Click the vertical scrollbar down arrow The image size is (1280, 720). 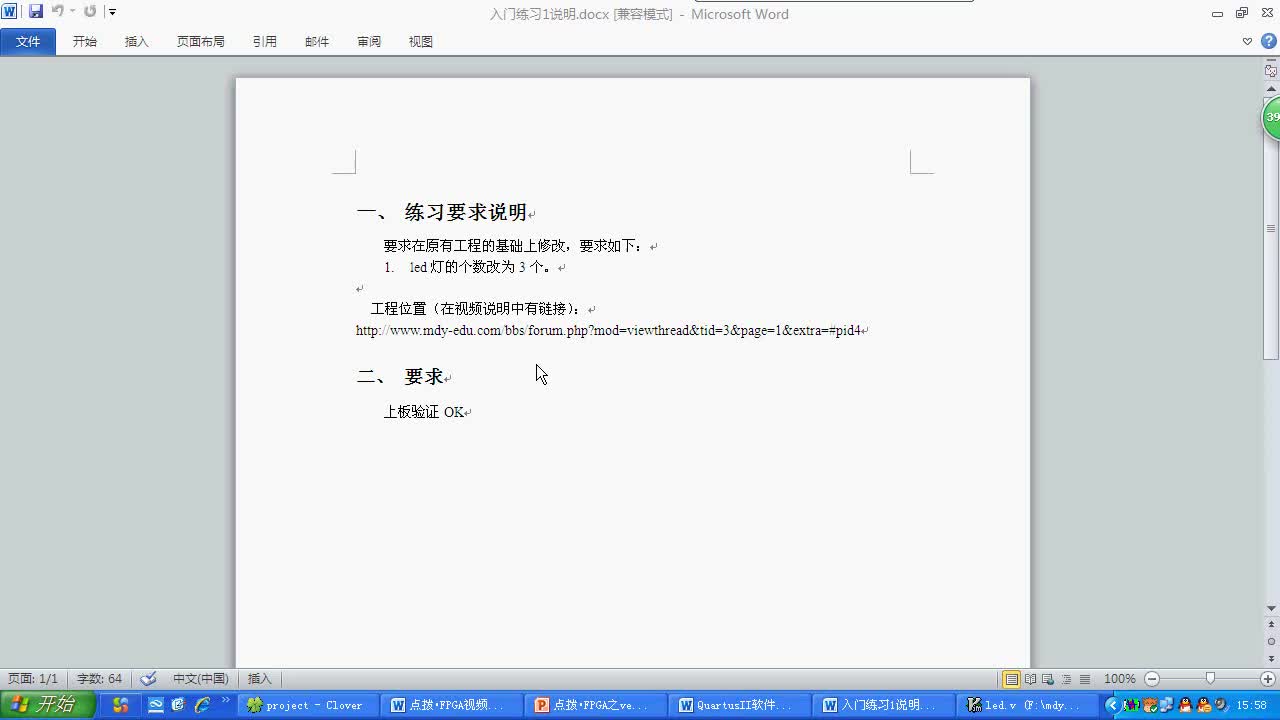tap(1271, 608)
